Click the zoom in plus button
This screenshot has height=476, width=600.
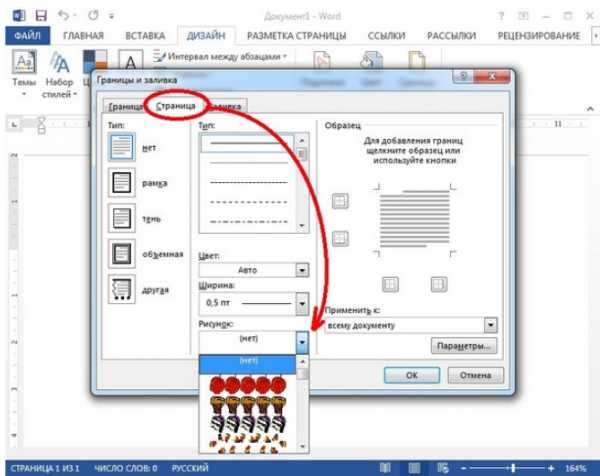click(551, 468)
